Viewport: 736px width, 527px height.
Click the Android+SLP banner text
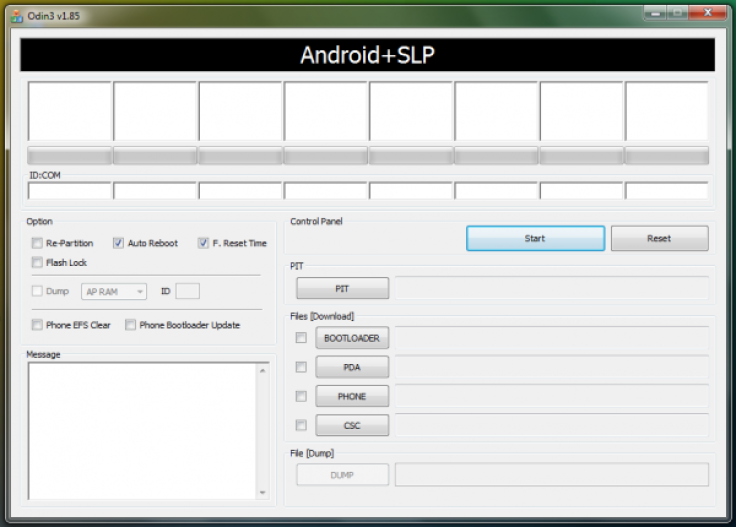368,55
